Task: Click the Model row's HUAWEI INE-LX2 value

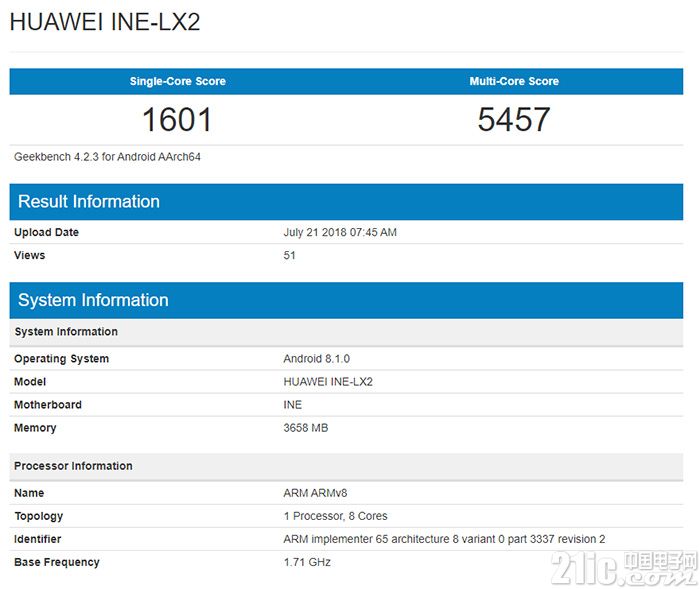Action: point(328,381)
